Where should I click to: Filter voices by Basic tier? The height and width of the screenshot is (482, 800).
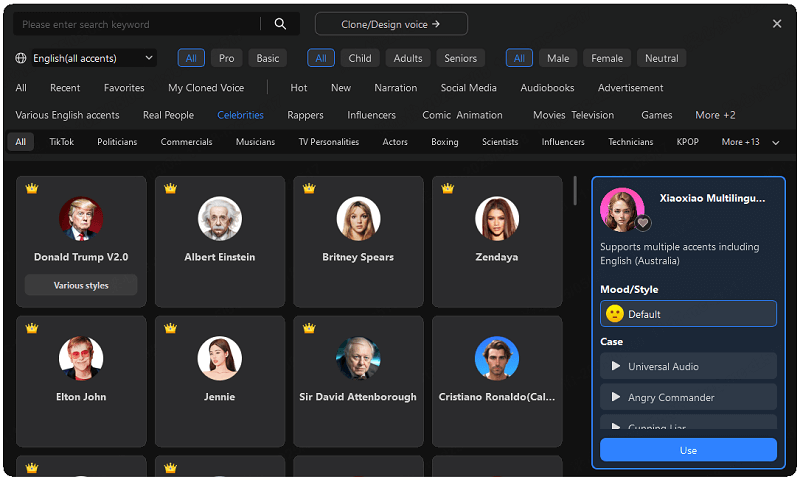tap(268, 58)
